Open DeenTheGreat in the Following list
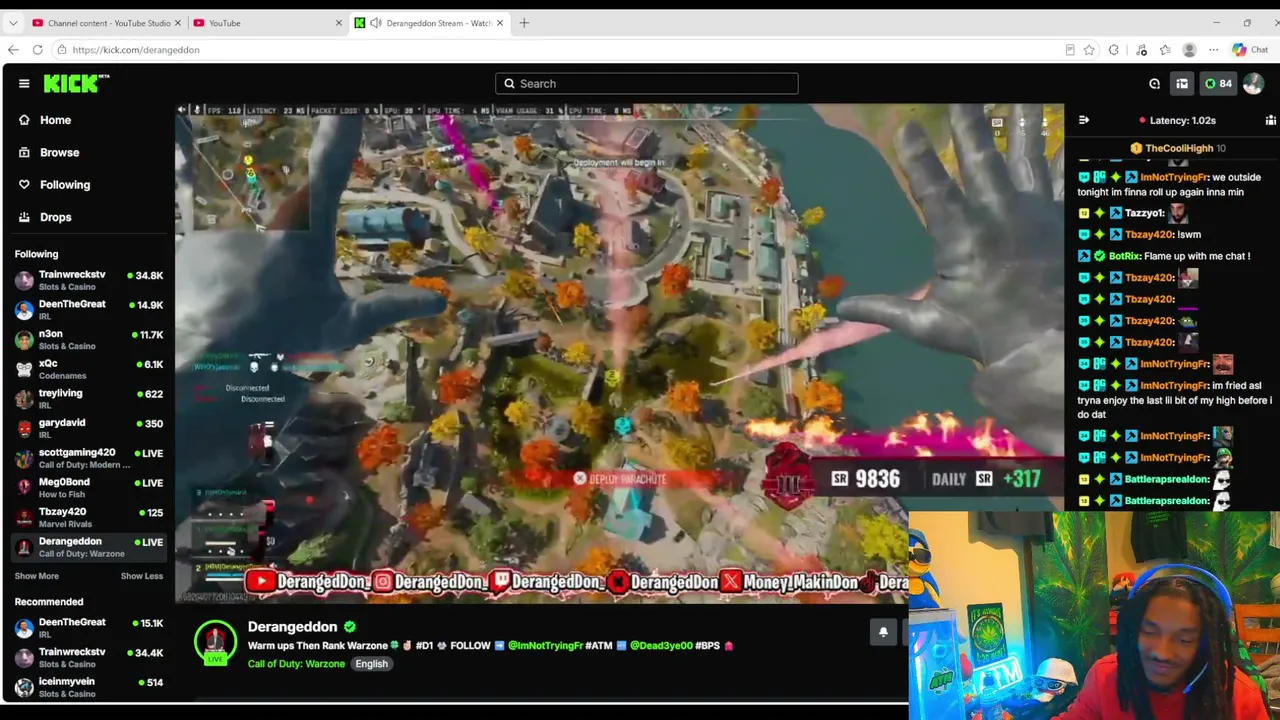The width and height of the screenshot is (1280, 720). tap(88, 310)
